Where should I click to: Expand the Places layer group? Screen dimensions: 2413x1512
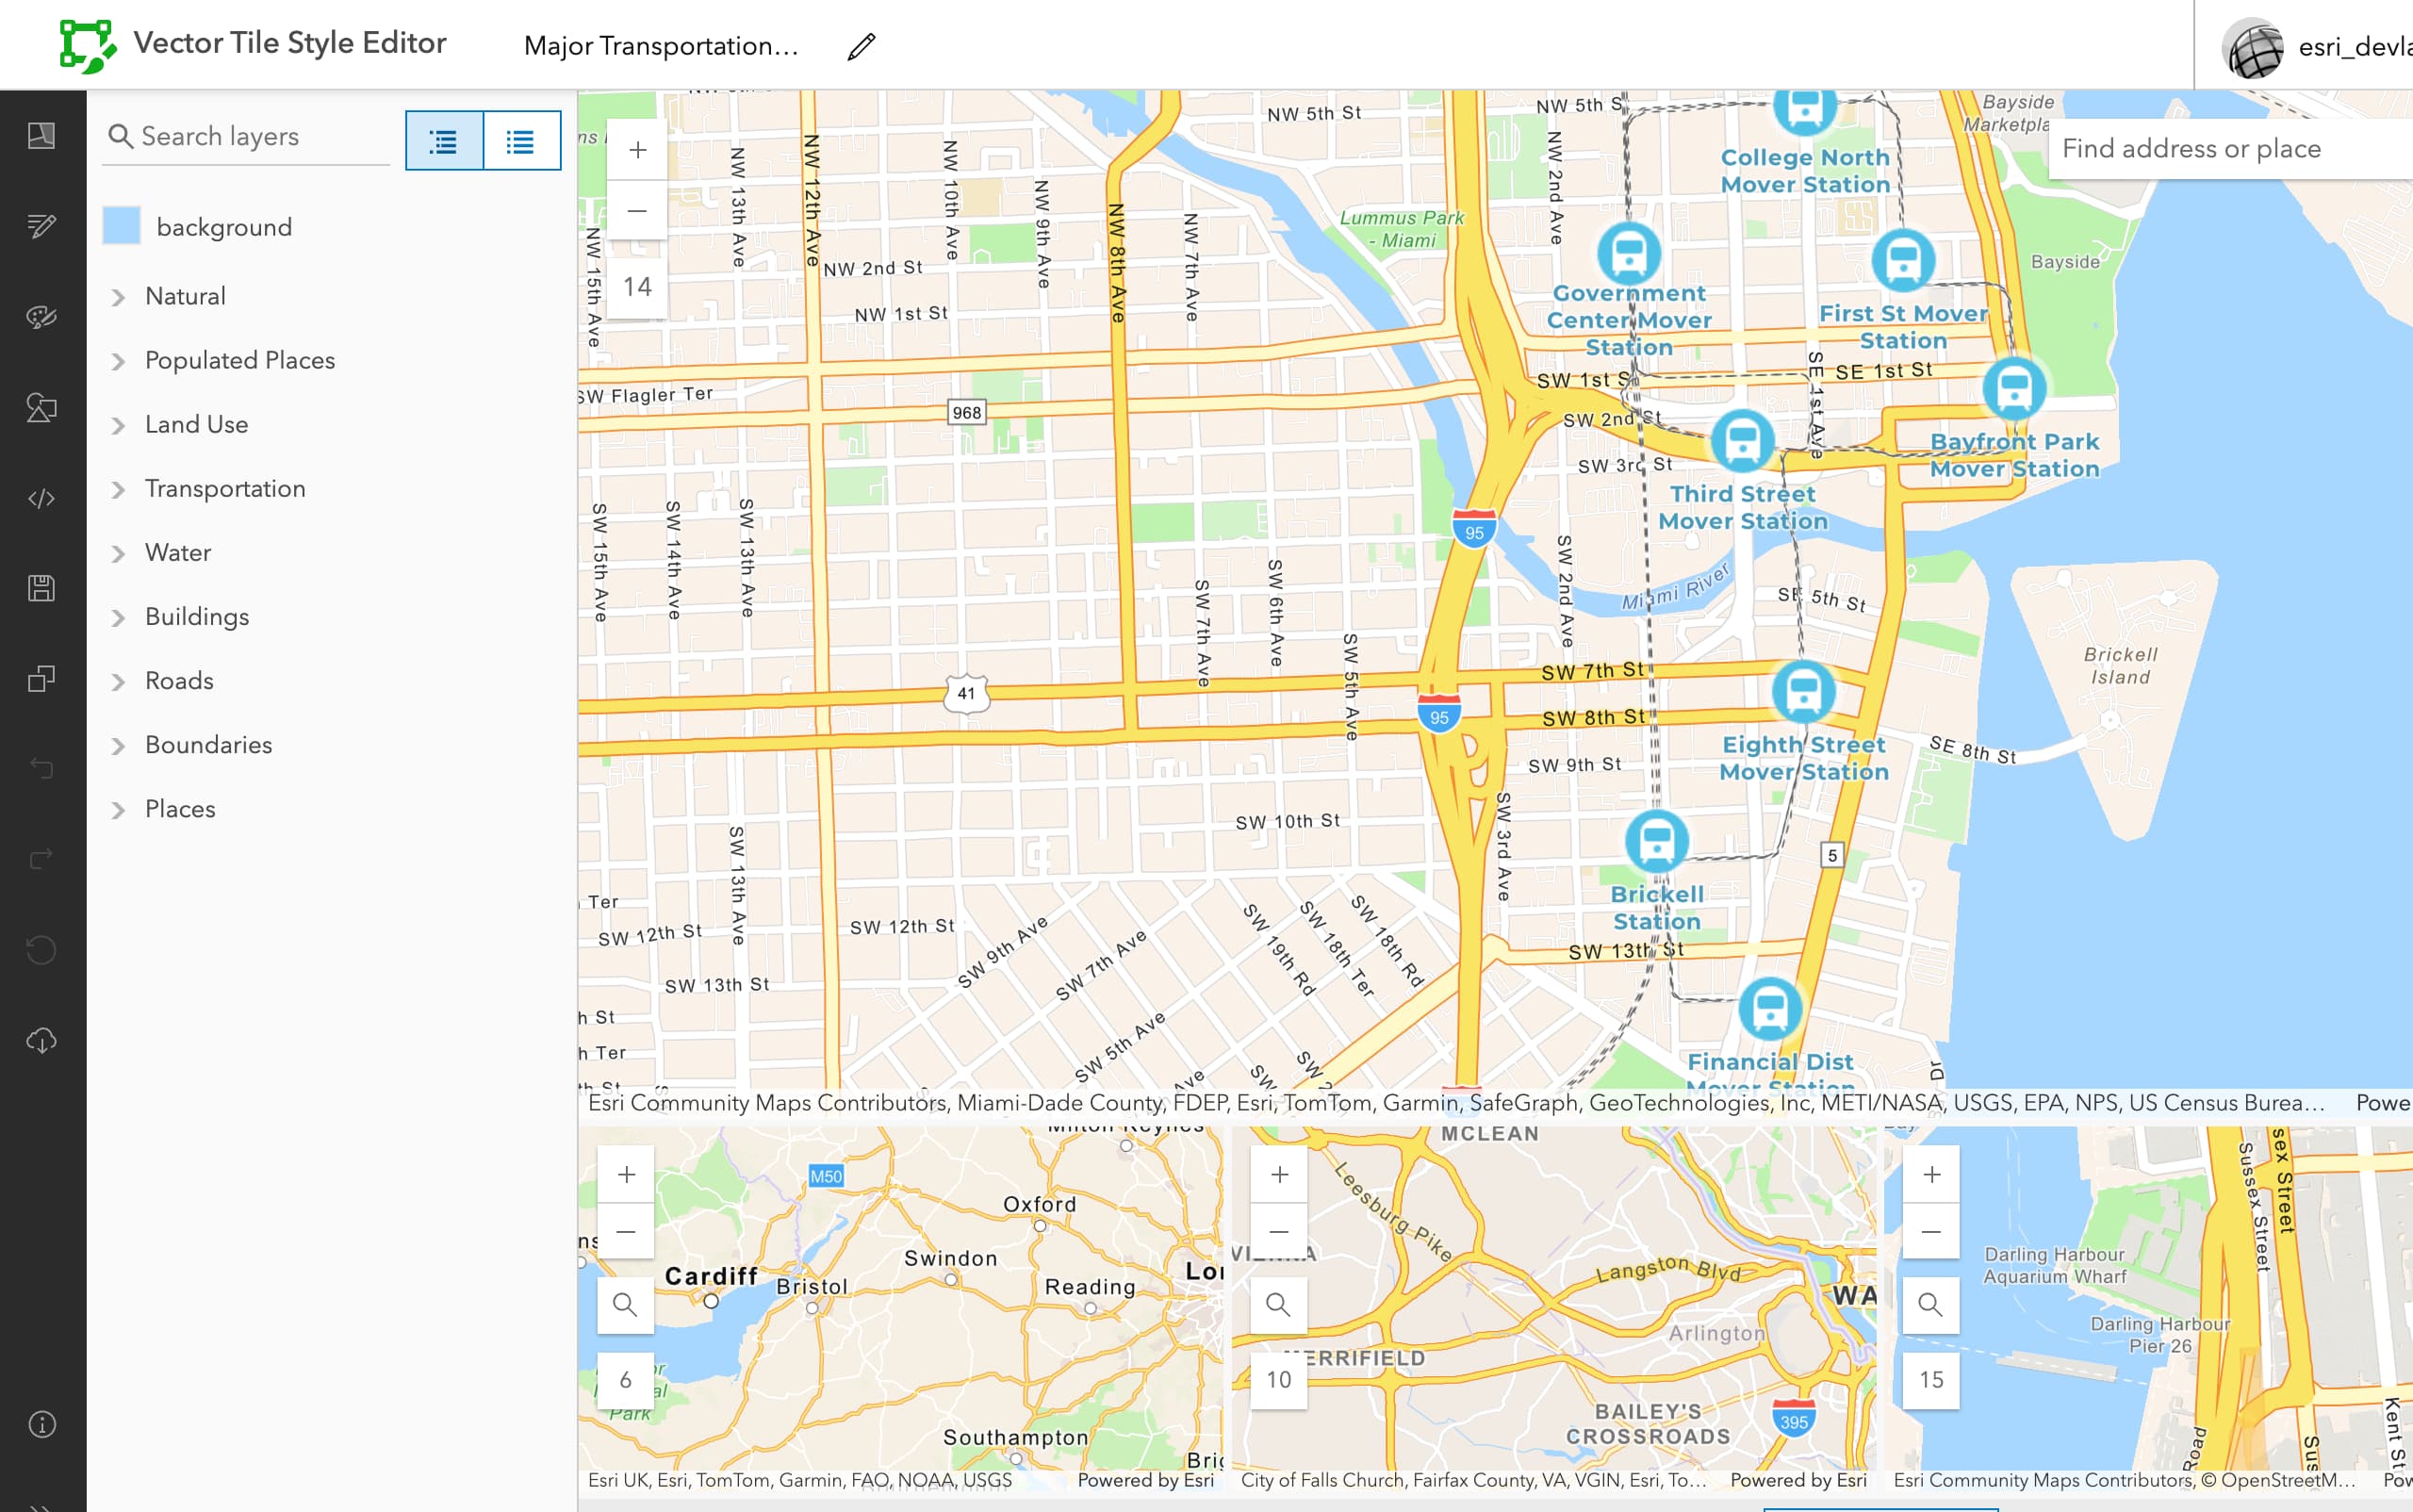pyautogui.click(x=118, y=810)
